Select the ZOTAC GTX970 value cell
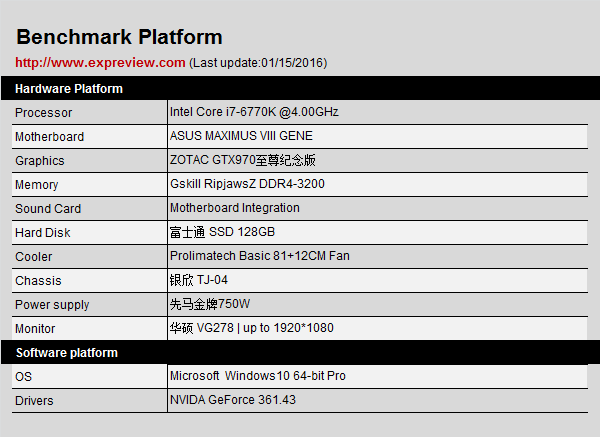This screenshot has height=437, width=600. tap(243, 160)
